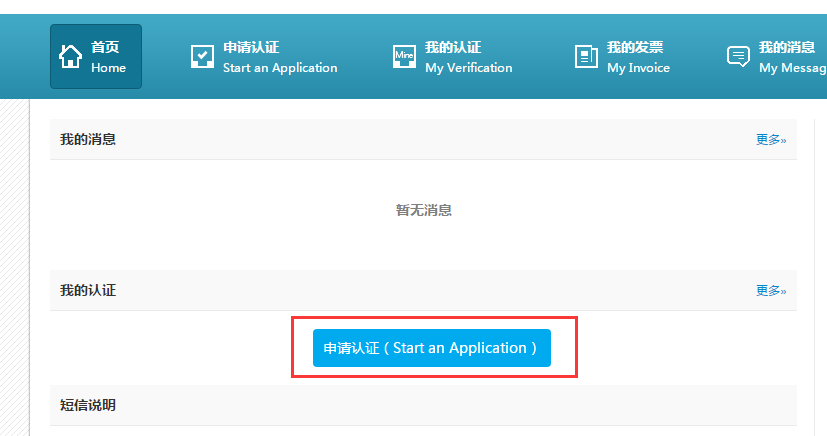The height and width of the screenshot is (436, 827).
Task: Click the 我的消息 section header title
Action: (x=88, y=139)
